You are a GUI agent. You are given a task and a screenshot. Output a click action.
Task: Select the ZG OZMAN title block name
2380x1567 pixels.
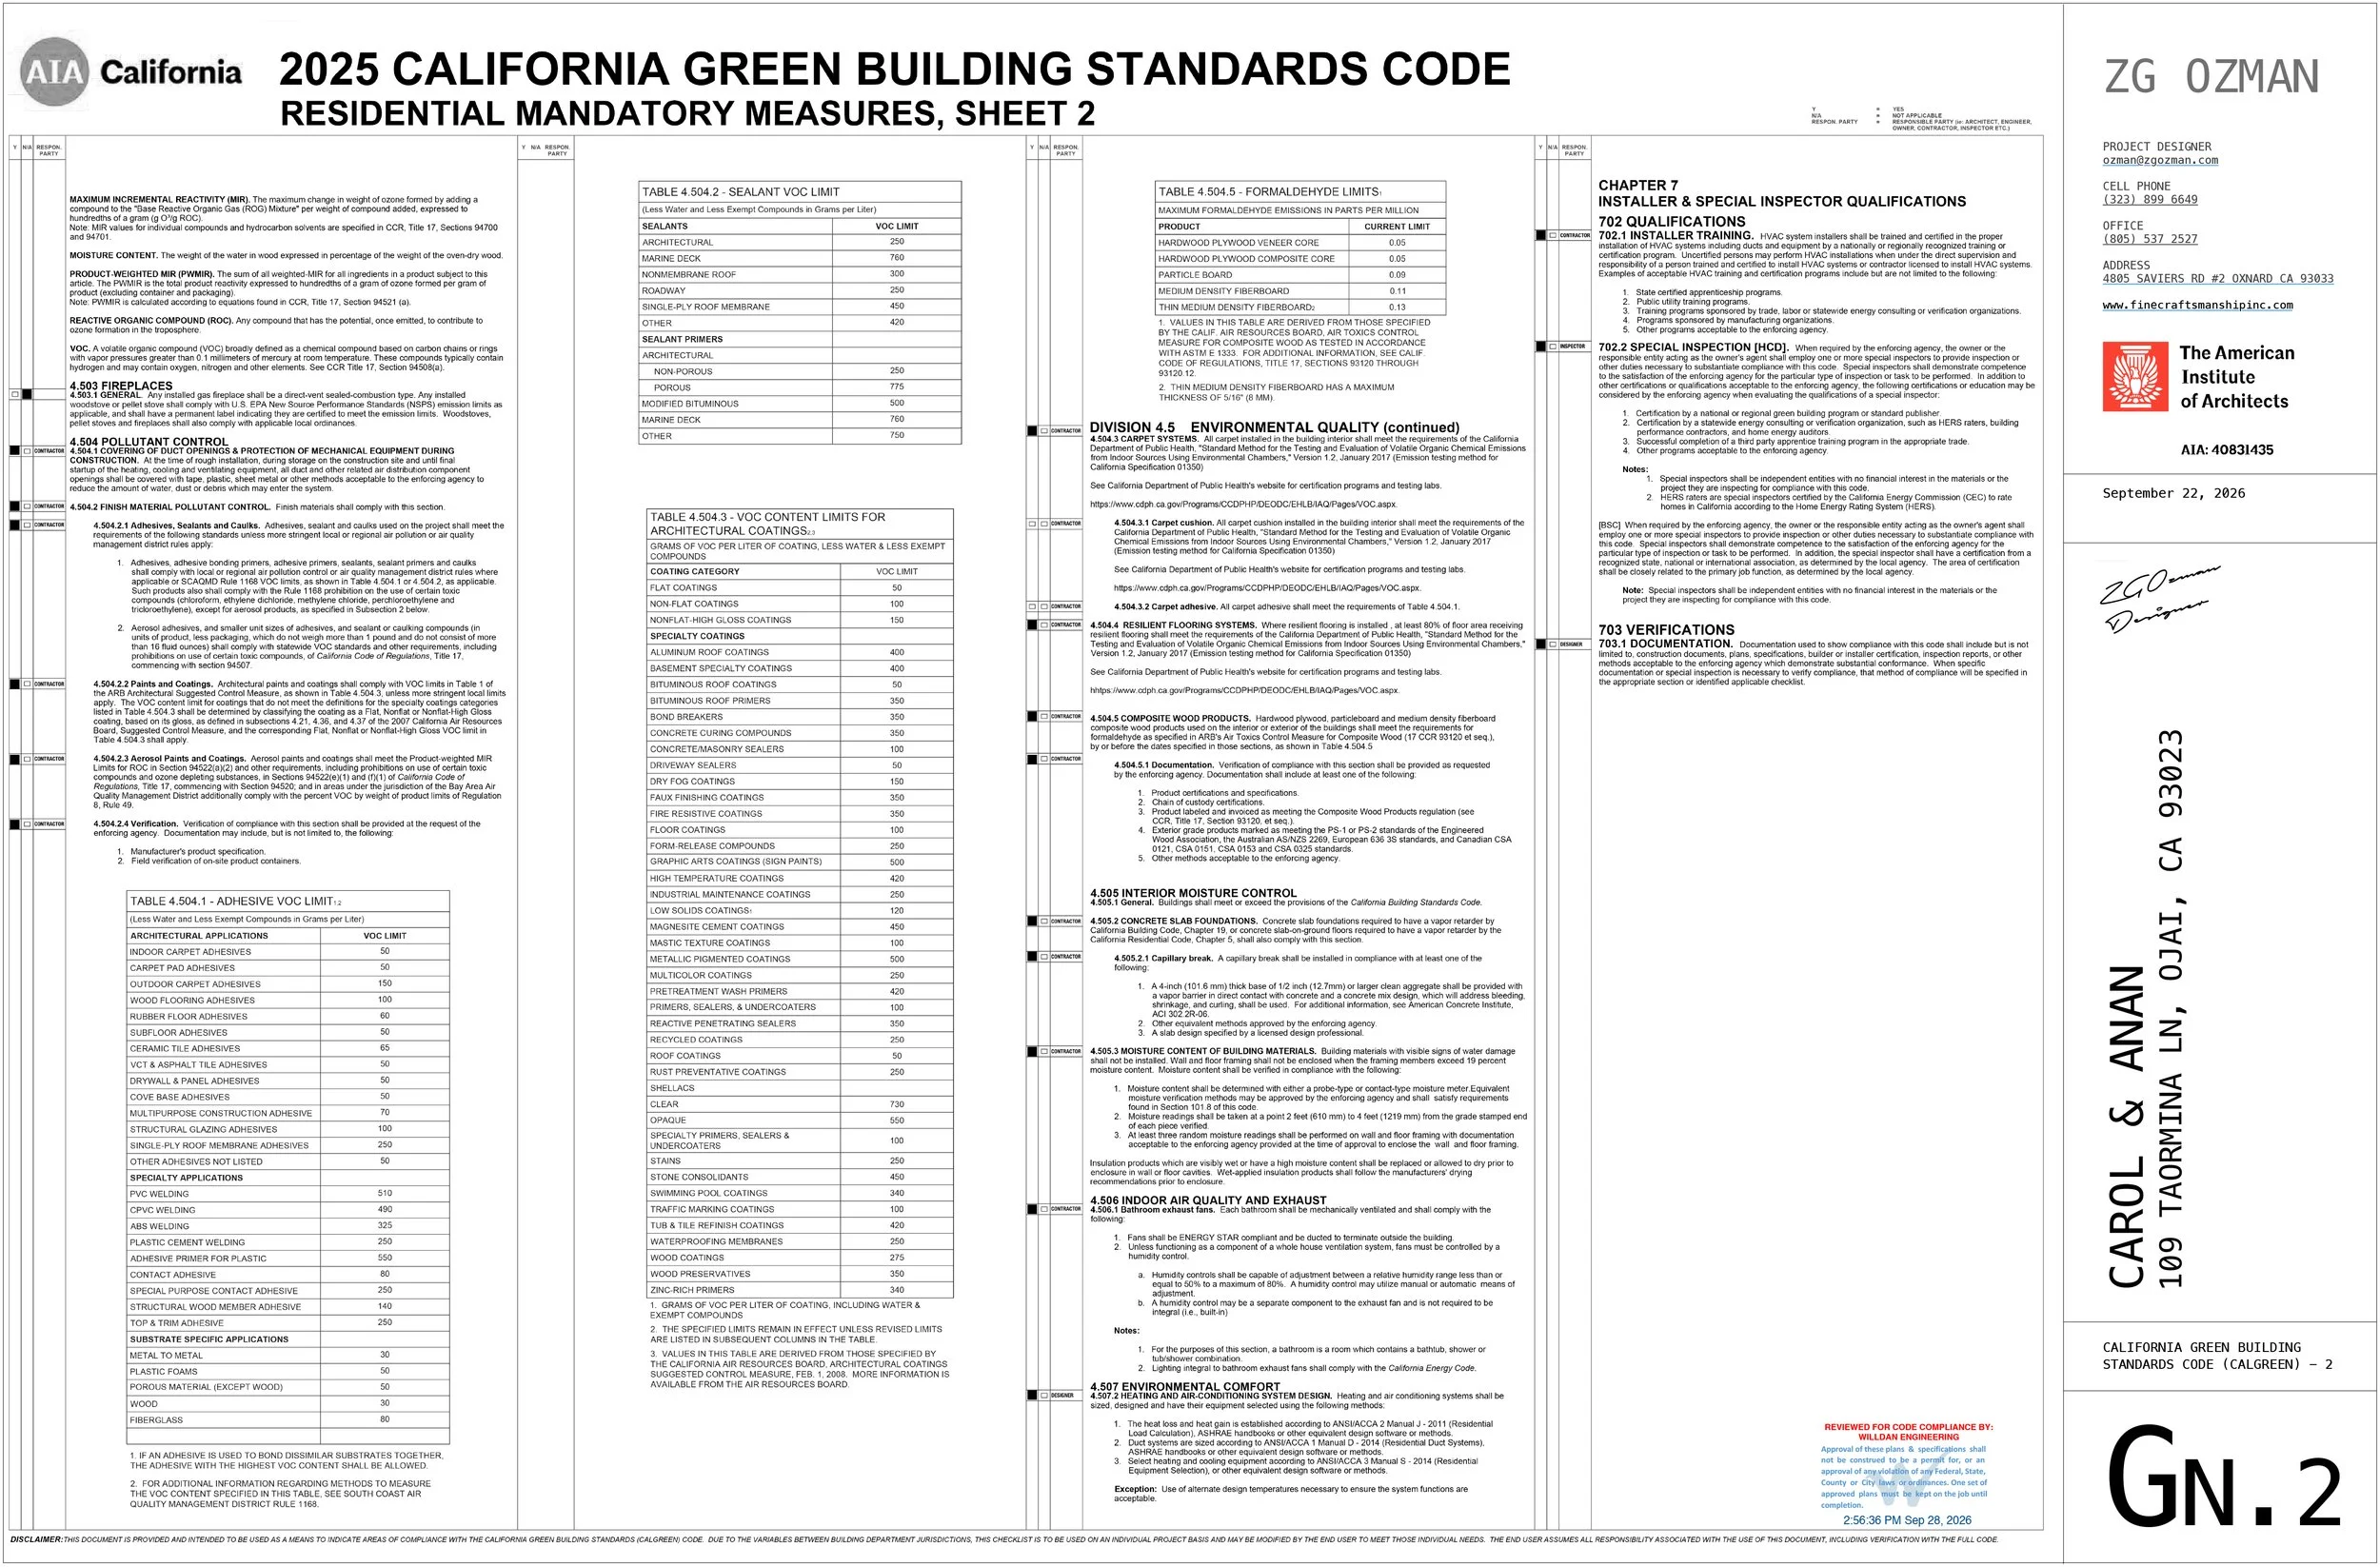pos(2211,77)
